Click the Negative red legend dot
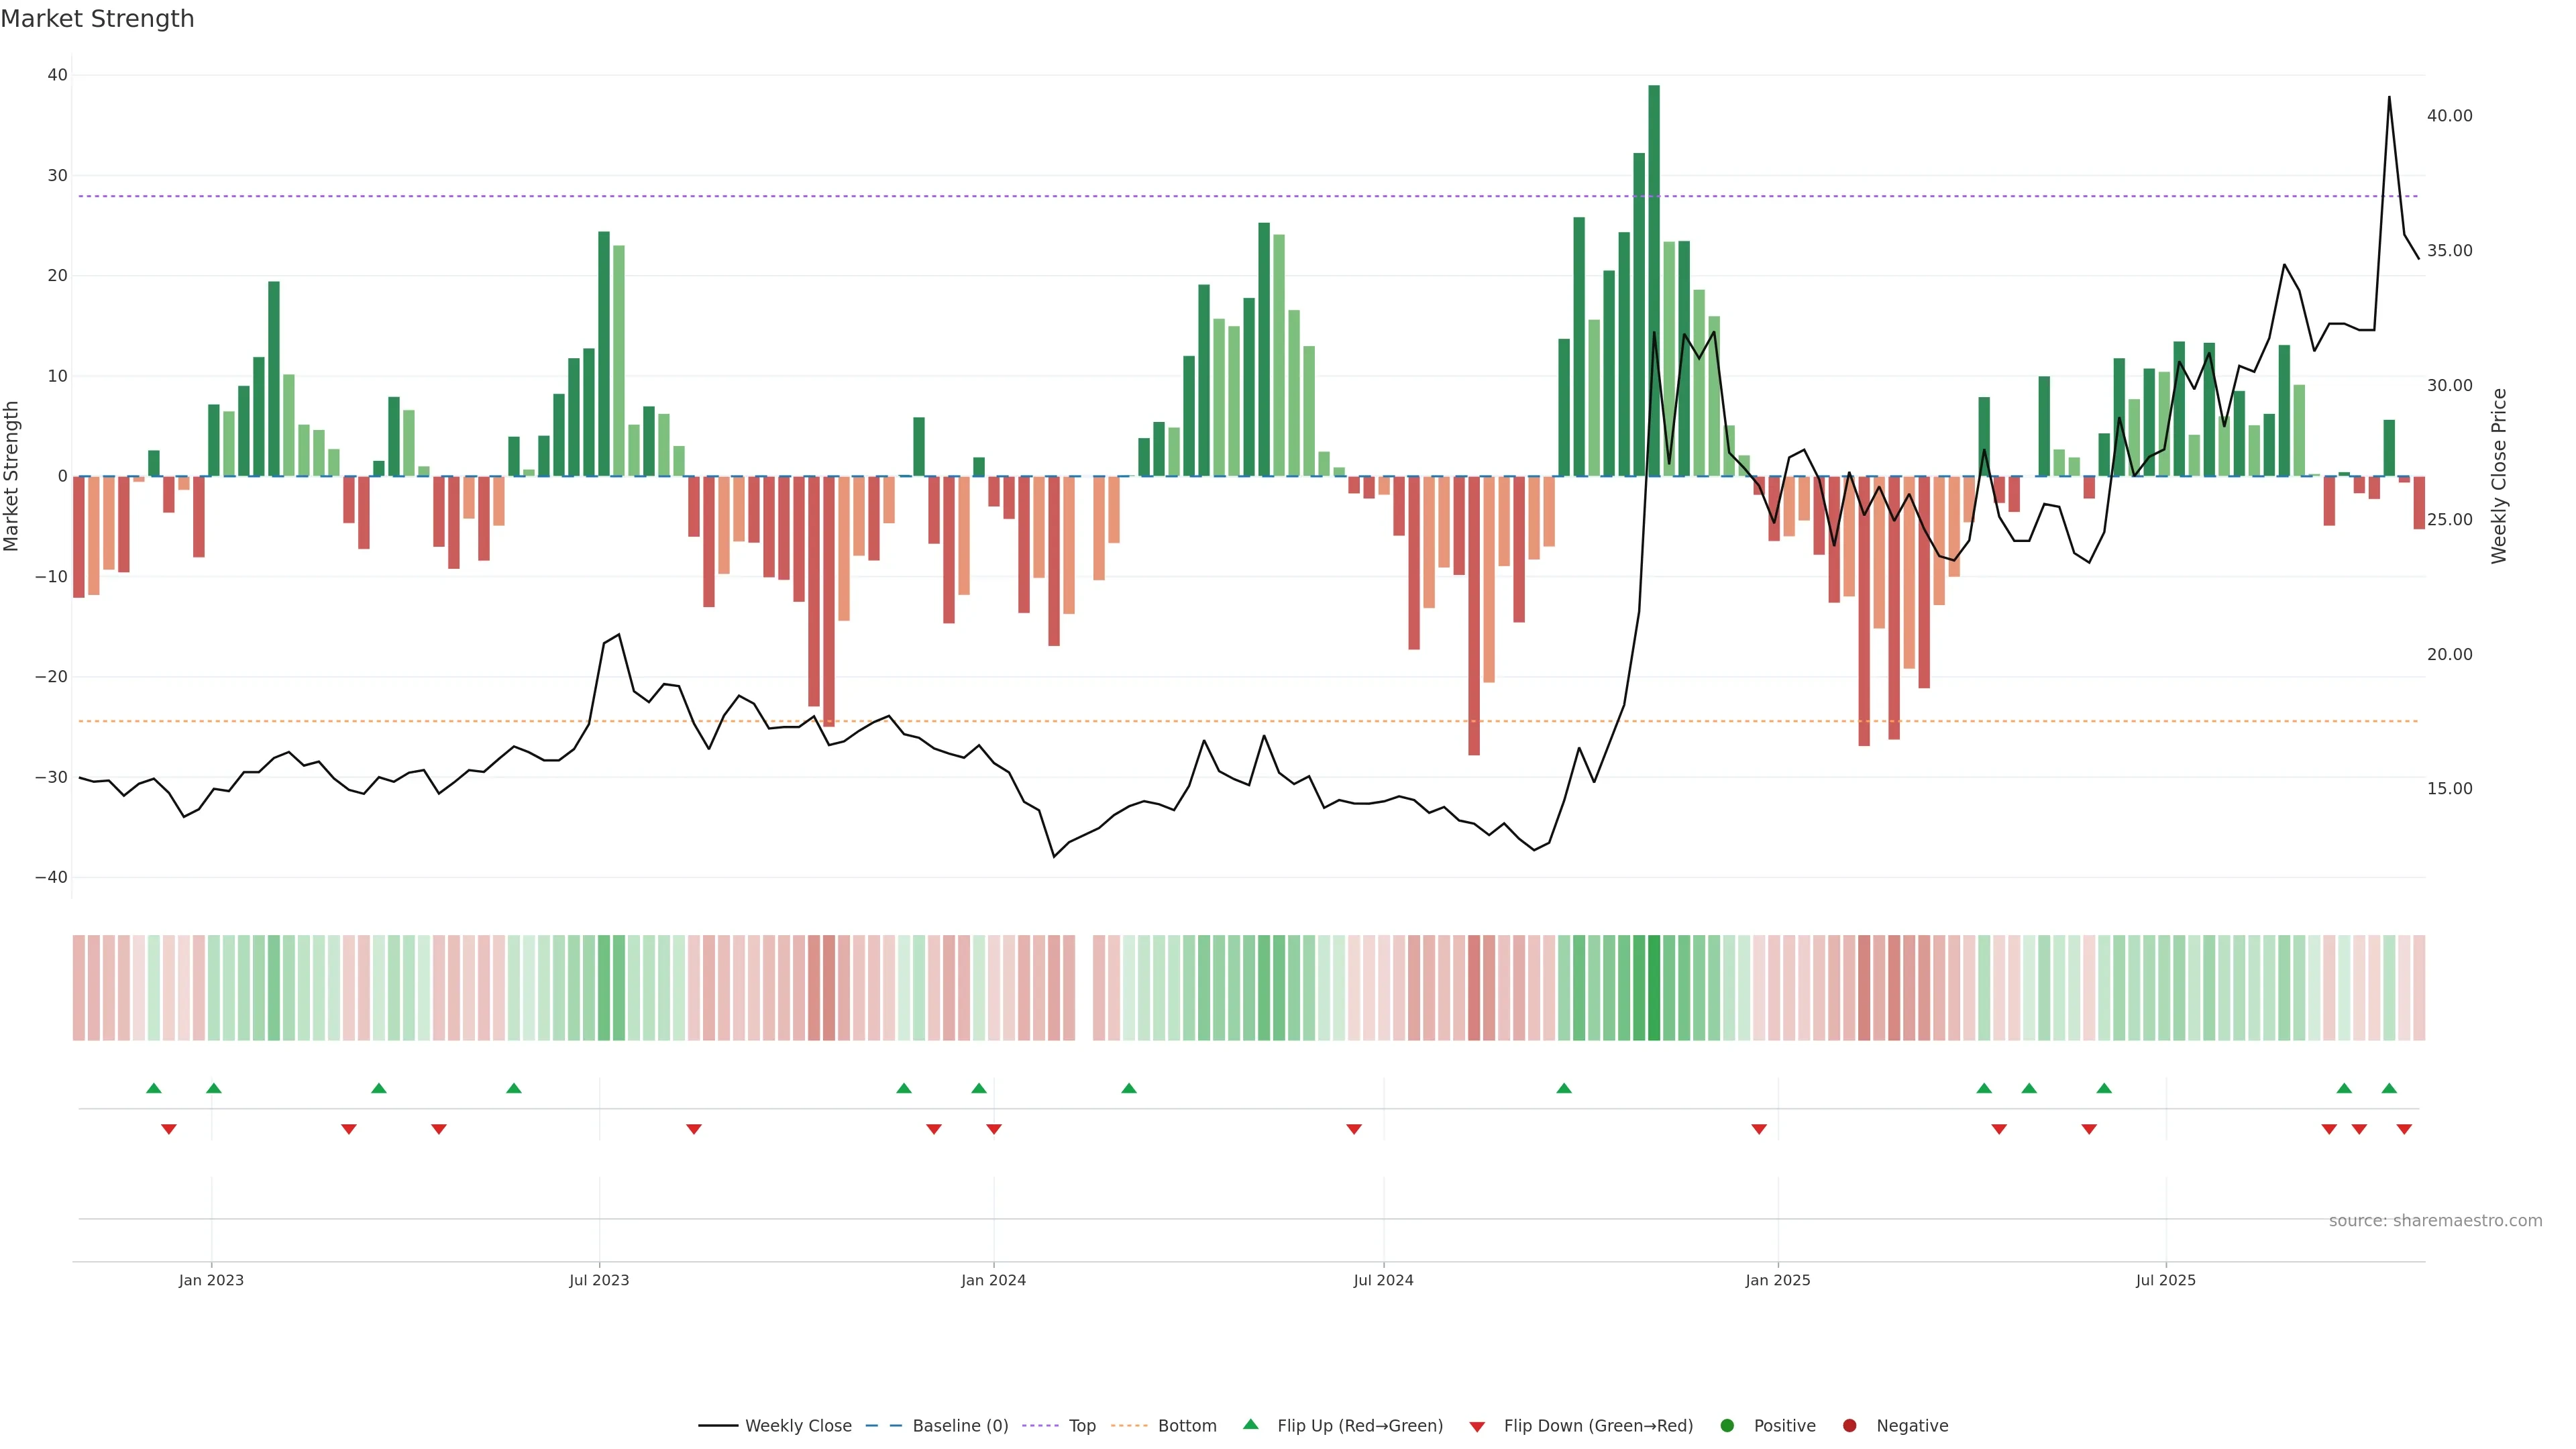 click(x=1849, y=1425)
